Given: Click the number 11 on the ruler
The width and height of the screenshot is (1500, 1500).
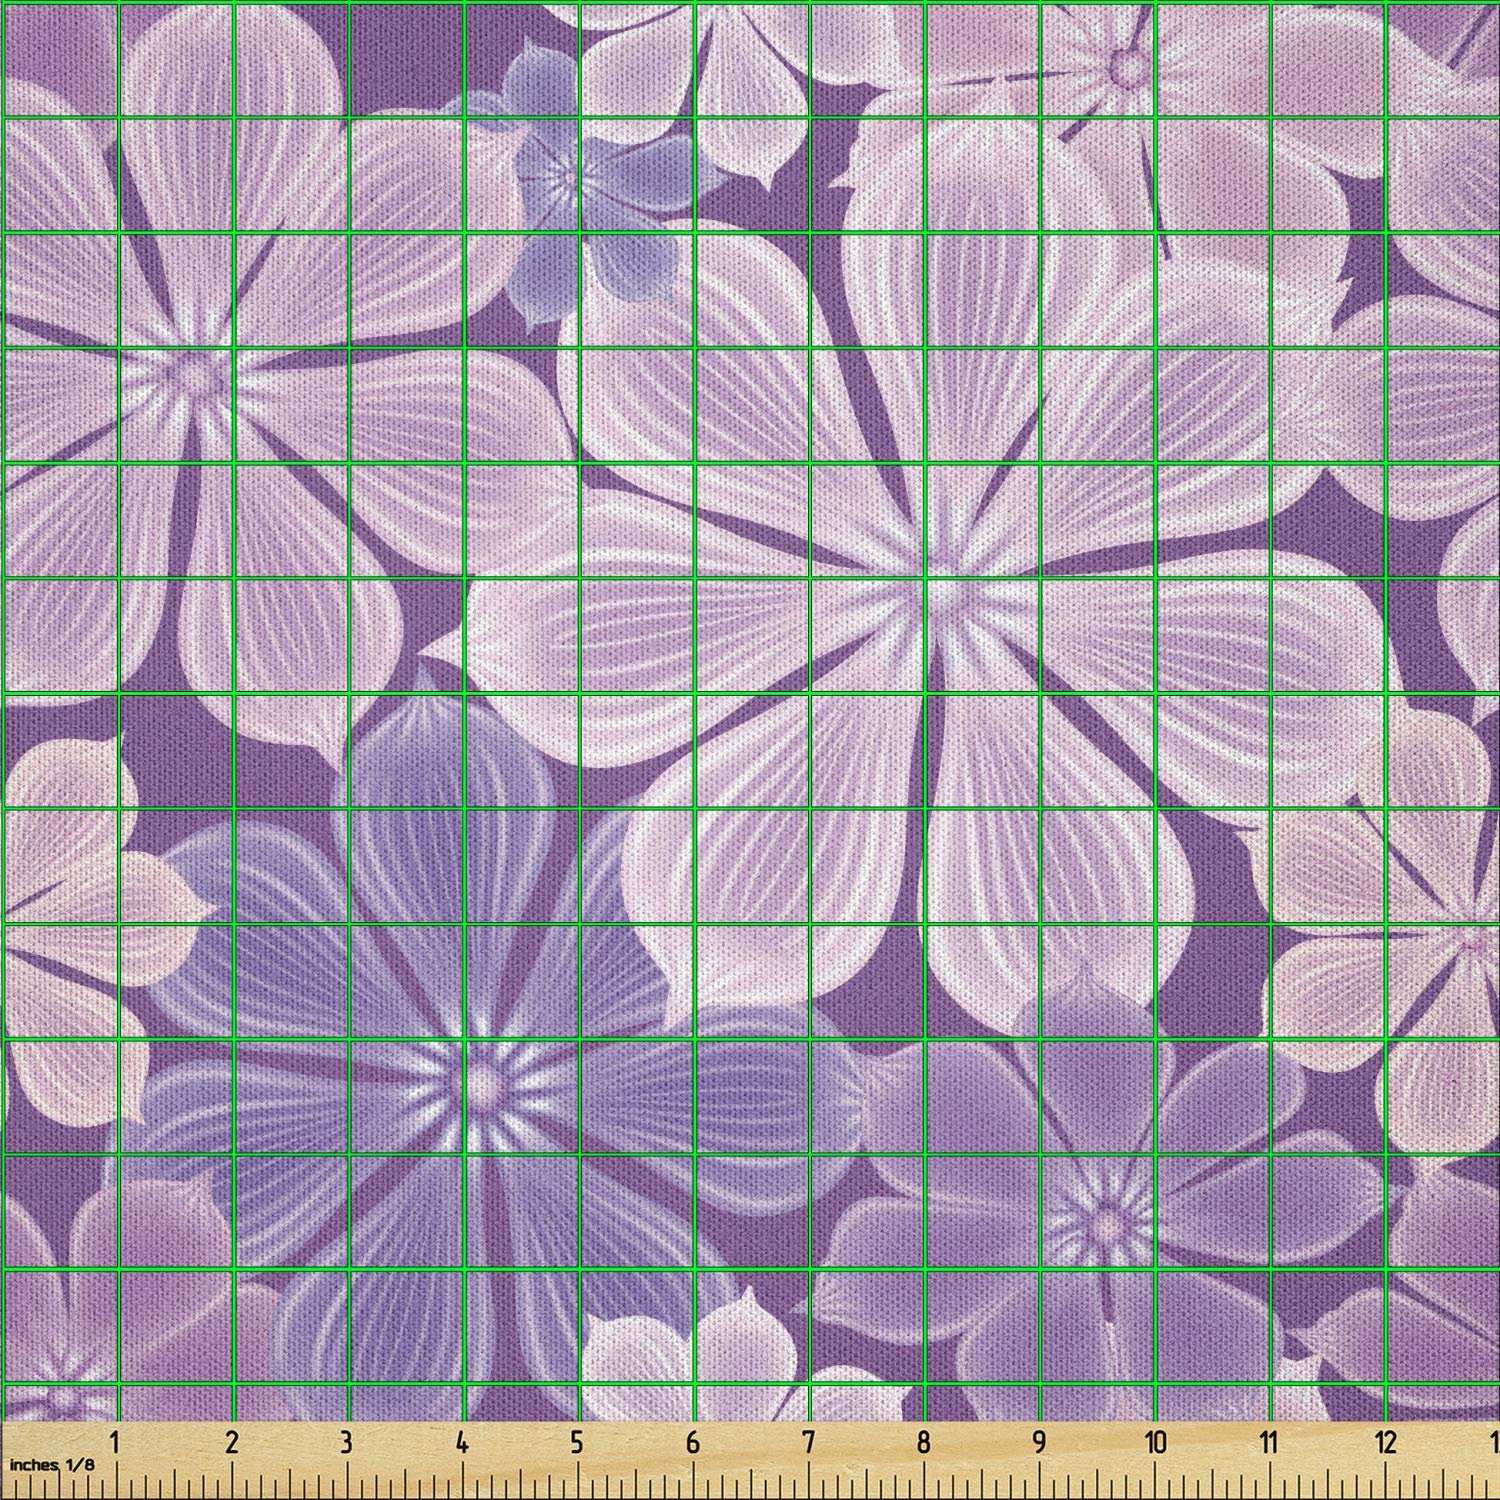Looking at the screenshot, I should (x=1269, y=1443).
